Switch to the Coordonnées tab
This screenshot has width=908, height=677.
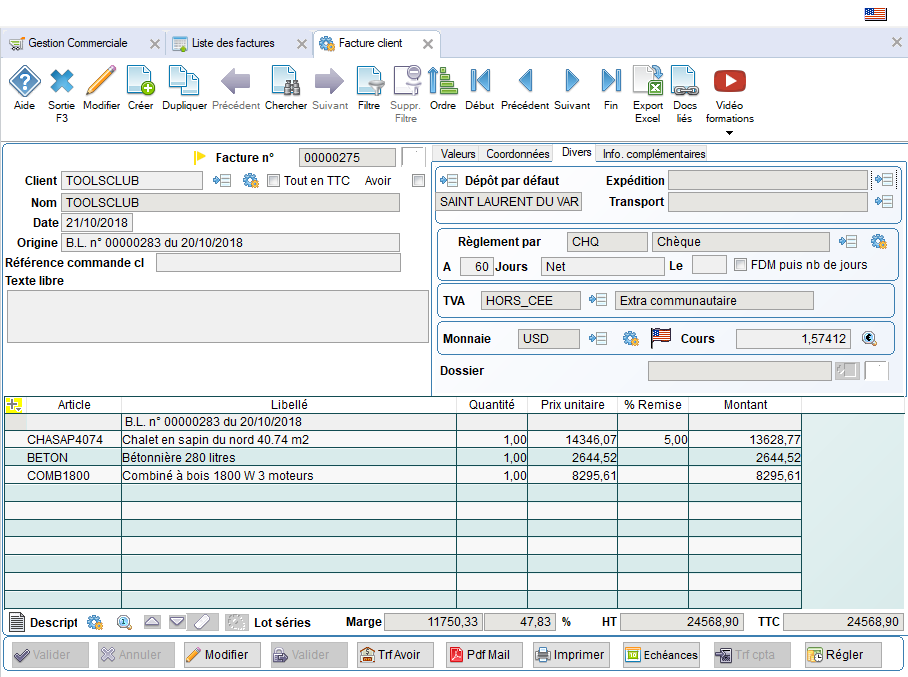517,154
